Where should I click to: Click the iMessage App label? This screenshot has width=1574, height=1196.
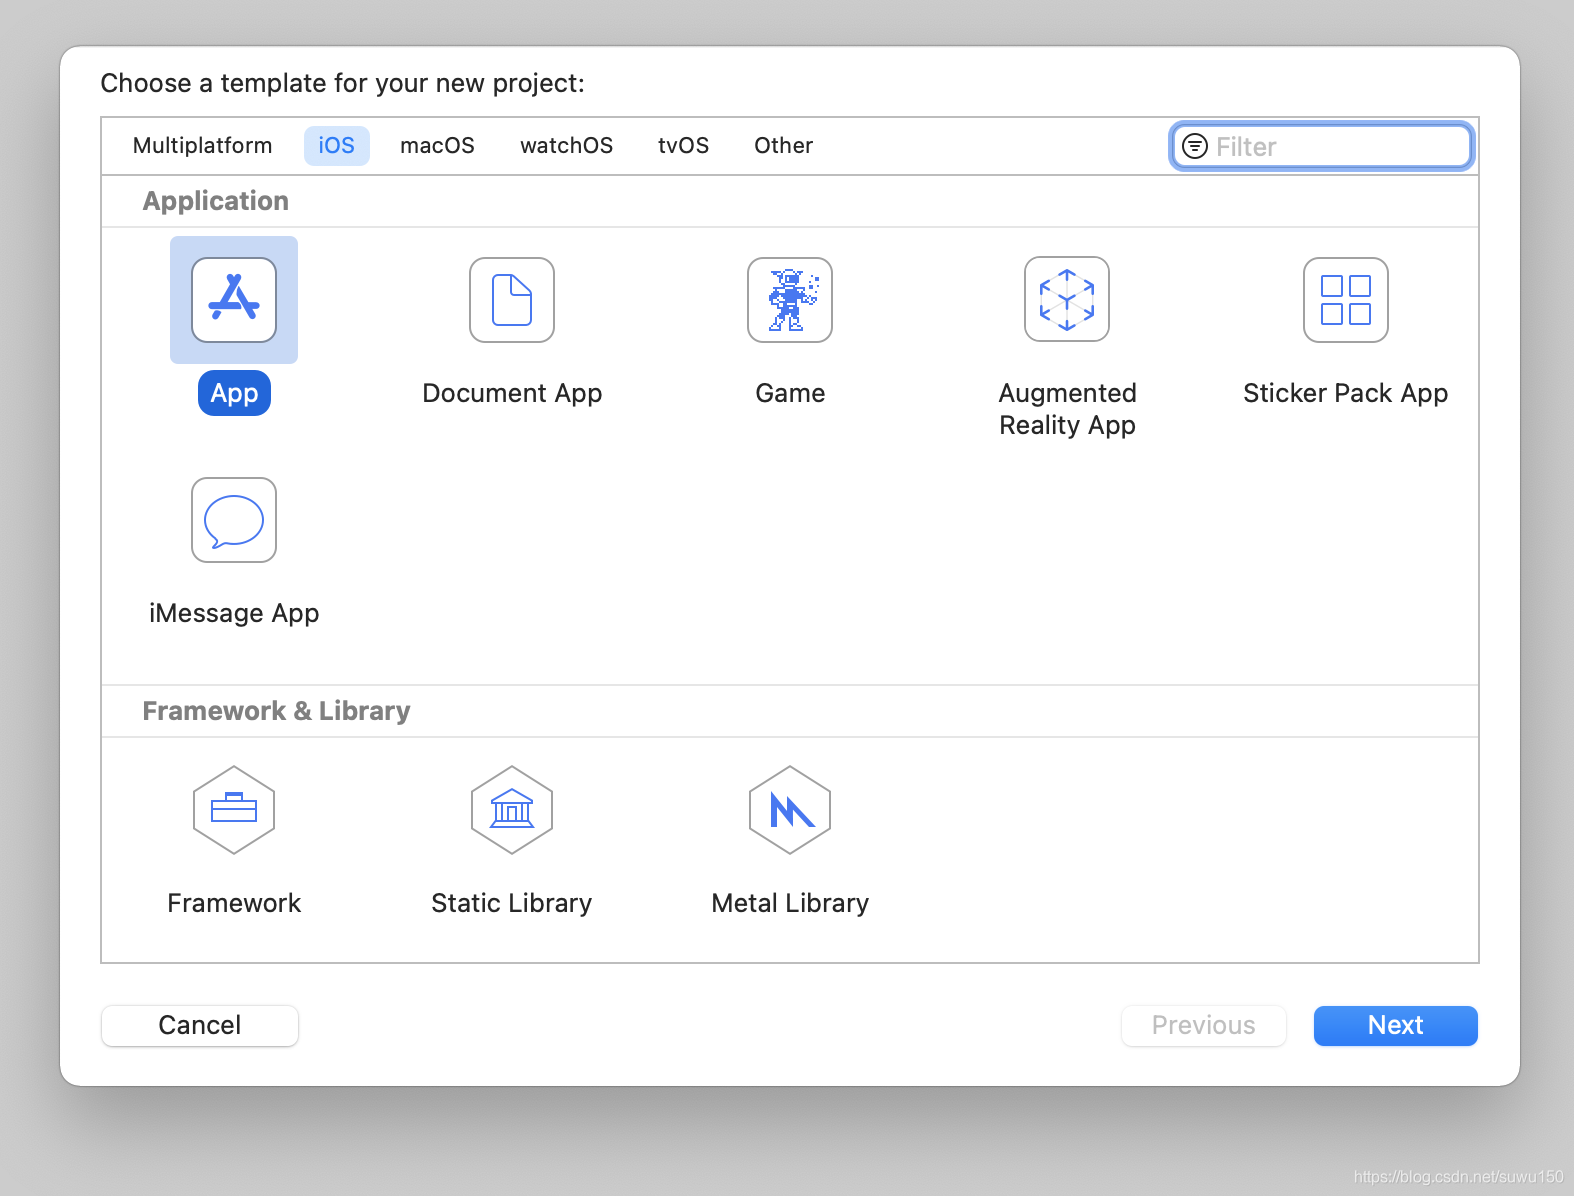[234, 613]
